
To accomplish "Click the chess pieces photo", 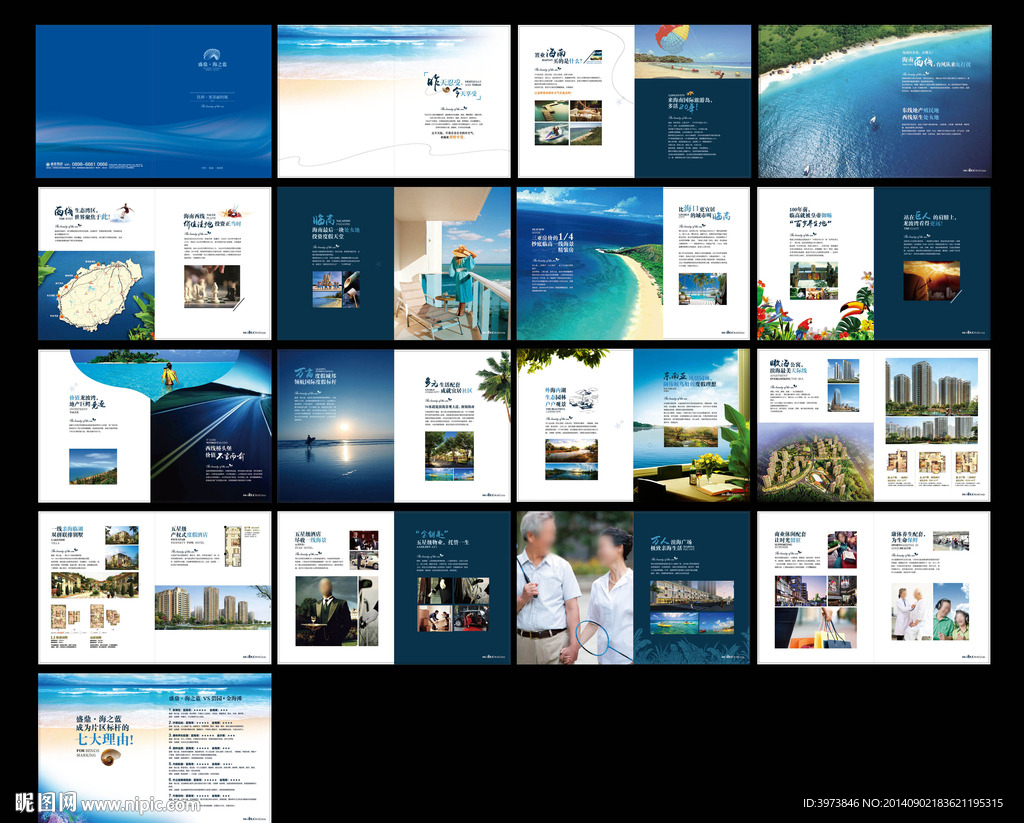I will click(212, 286).
